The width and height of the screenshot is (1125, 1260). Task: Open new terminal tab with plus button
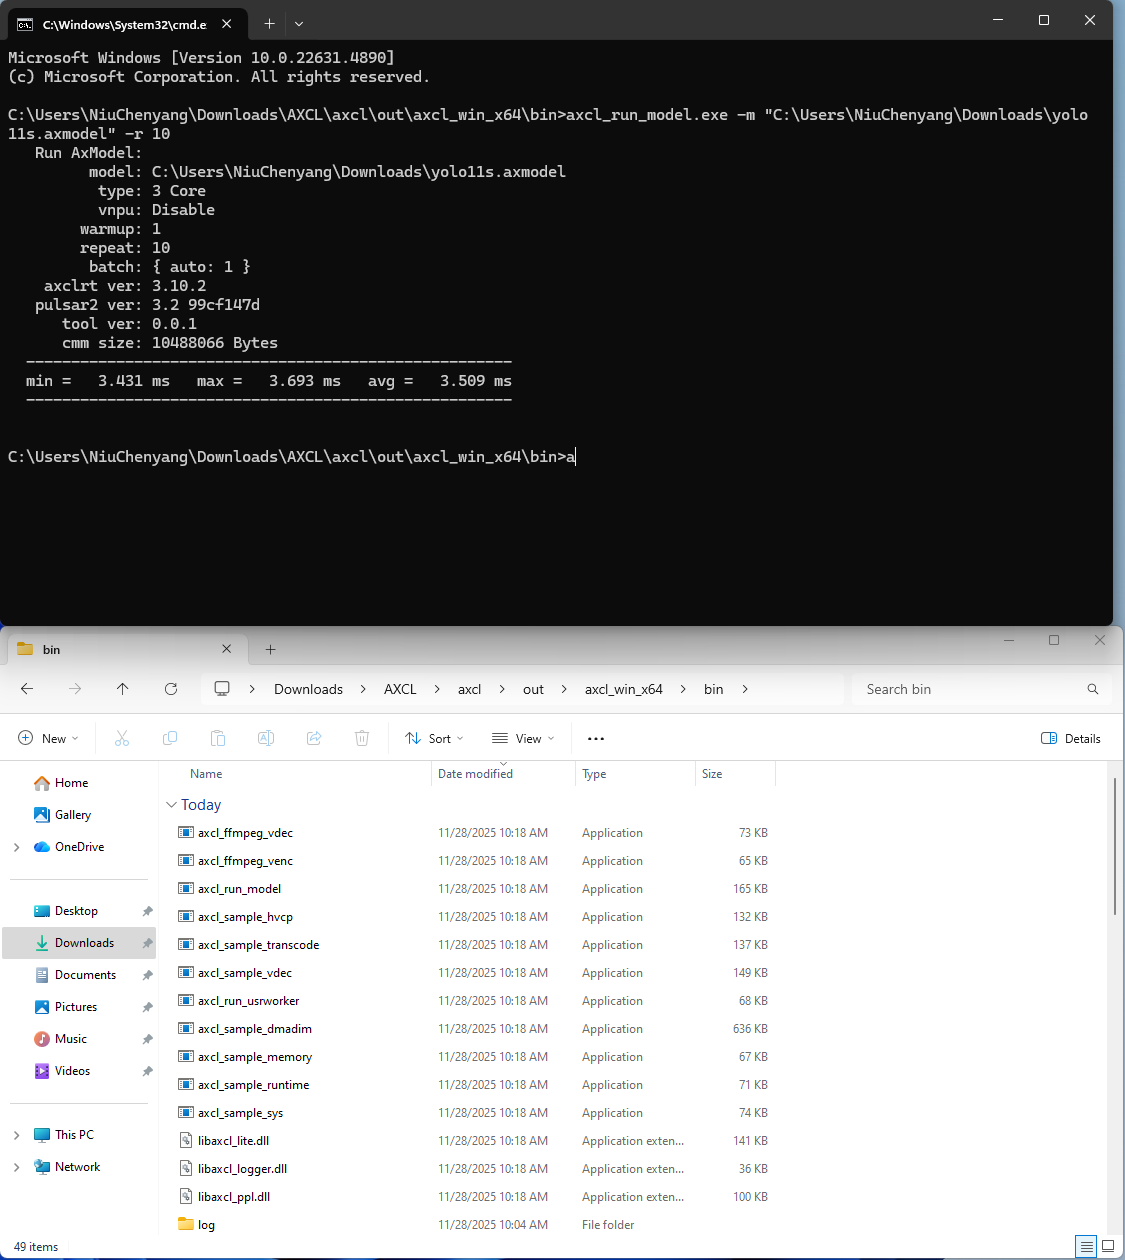(269, 23)
